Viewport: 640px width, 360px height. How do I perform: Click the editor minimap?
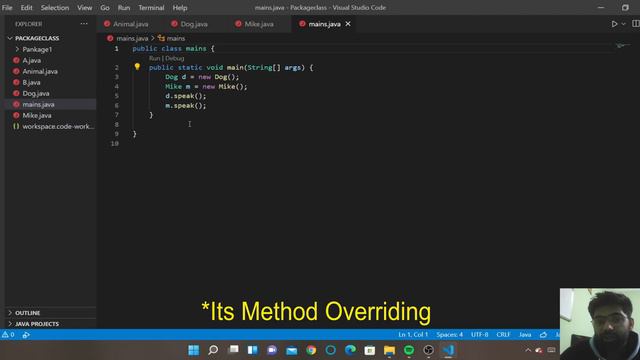[x=623, y=45]
